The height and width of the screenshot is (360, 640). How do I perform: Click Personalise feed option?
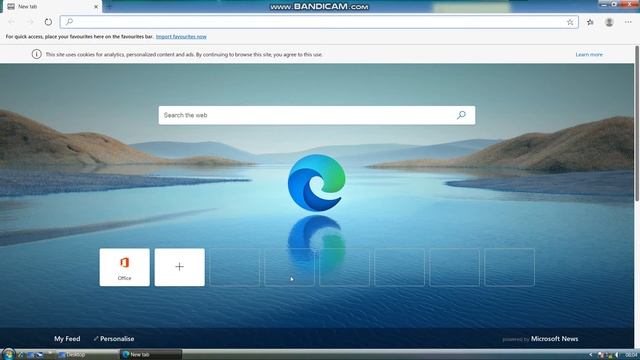(114, 339)
